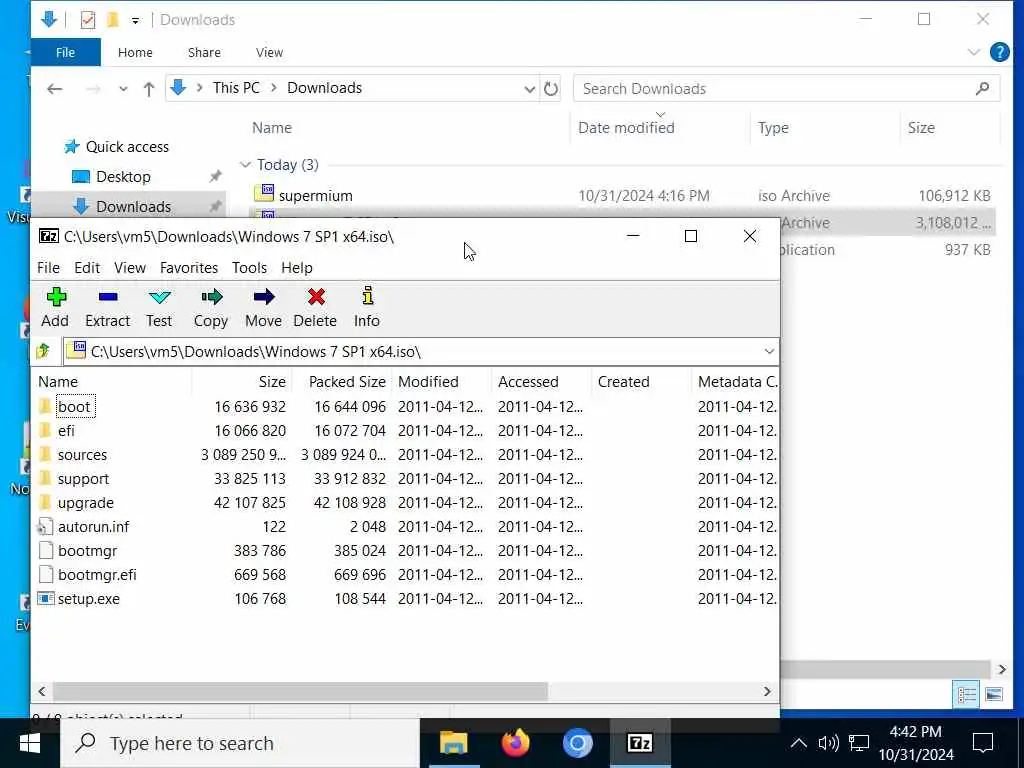Viewport: 1024px width, 768px height.
Task: Open the notification center icon
Action: pyautogui.click(x=983, y=743)
